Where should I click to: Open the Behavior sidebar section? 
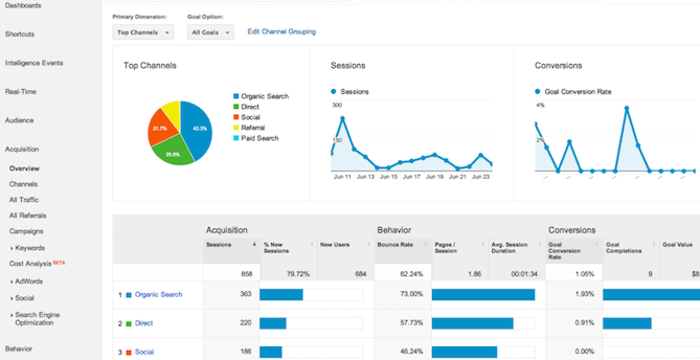(18, 349)
